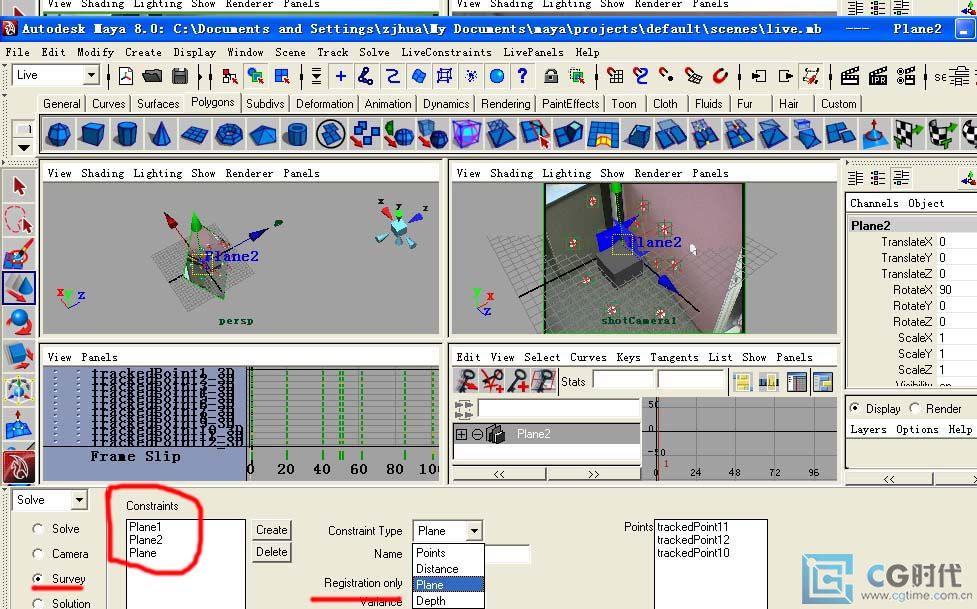Pick the Lasso select tool in the toolbox

pos(19,220)
